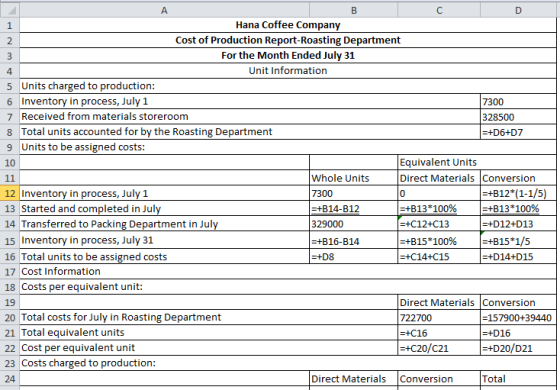Click 'For the Month Ended July 31' cell

point(288,55)
